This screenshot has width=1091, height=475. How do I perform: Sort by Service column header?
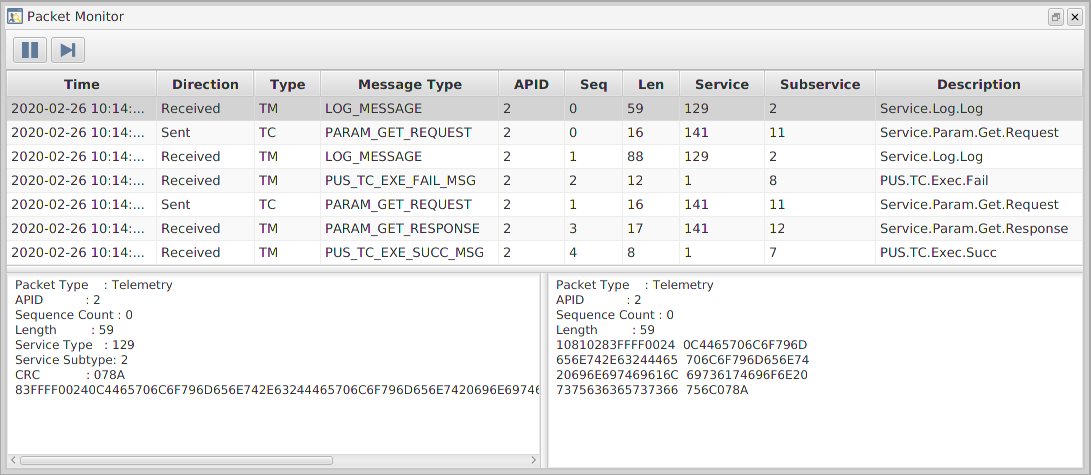click(x=722, y=84)
